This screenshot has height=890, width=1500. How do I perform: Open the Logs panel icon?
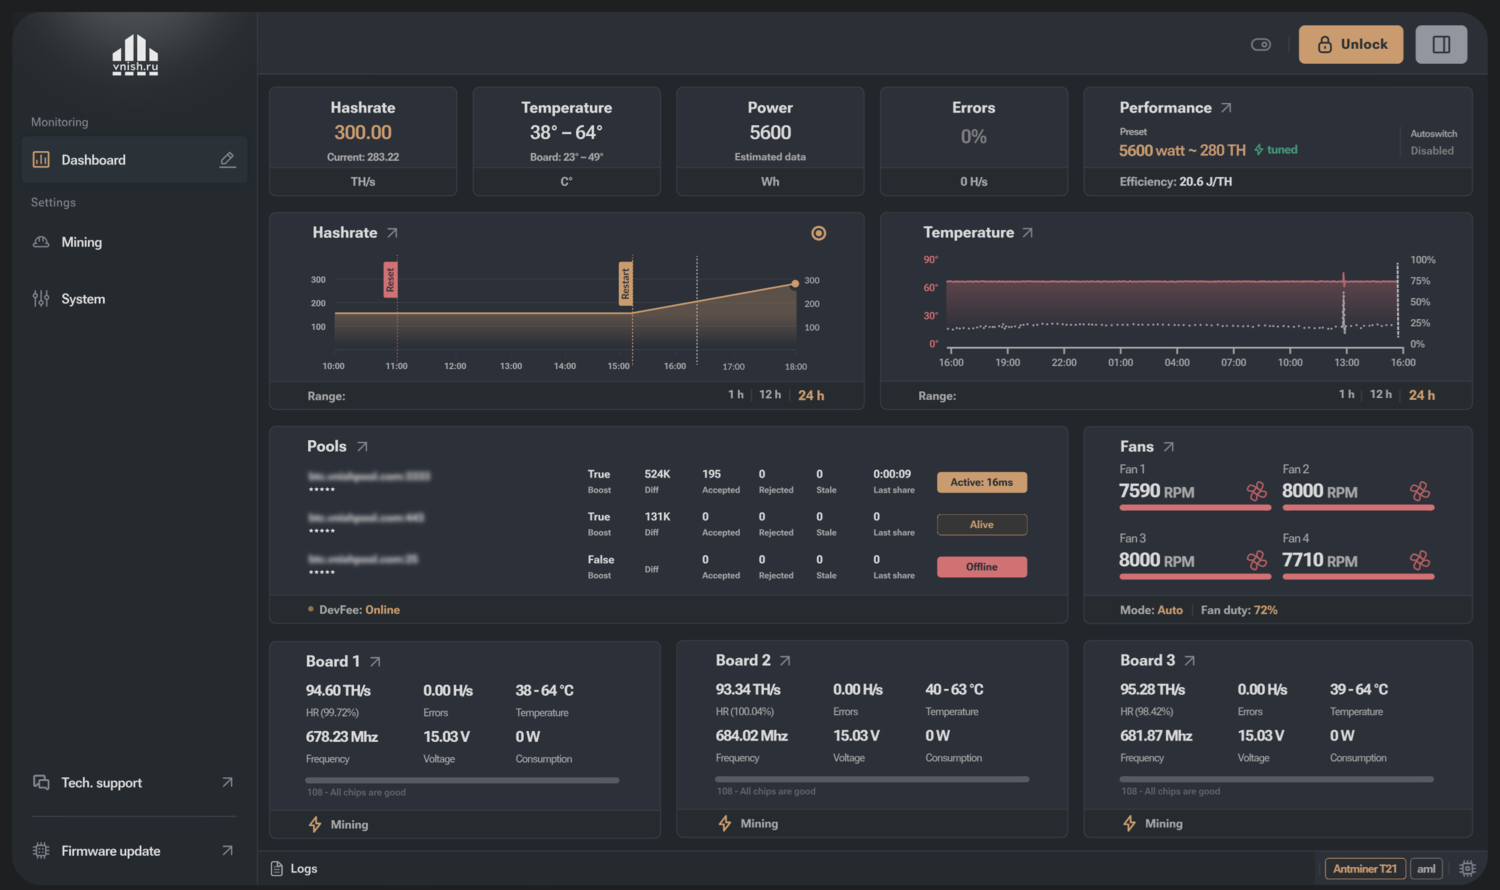tap(277, 869)
